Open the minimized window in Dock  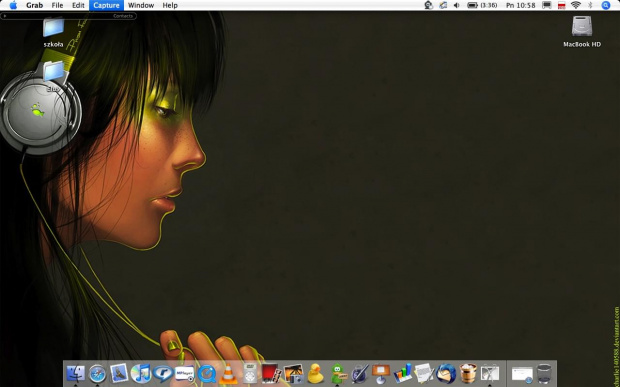522,374
